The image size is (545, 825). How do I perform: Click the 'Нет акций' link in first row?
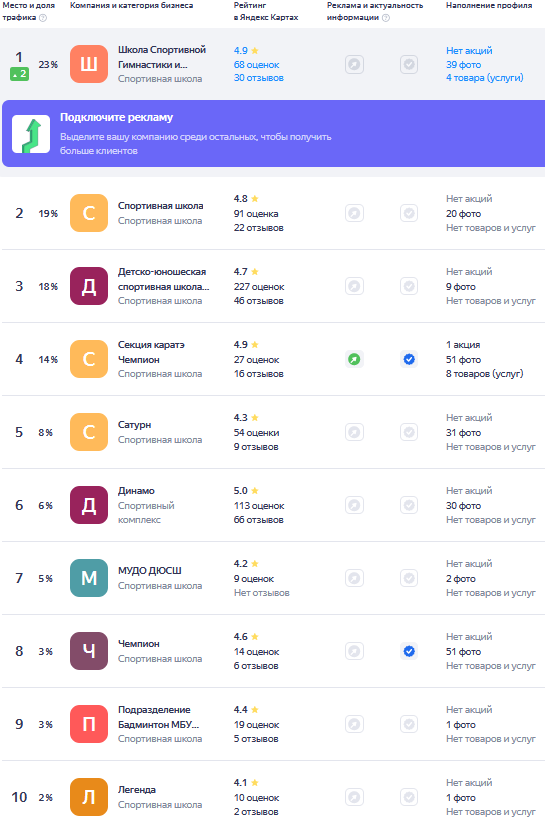(469, 51)
